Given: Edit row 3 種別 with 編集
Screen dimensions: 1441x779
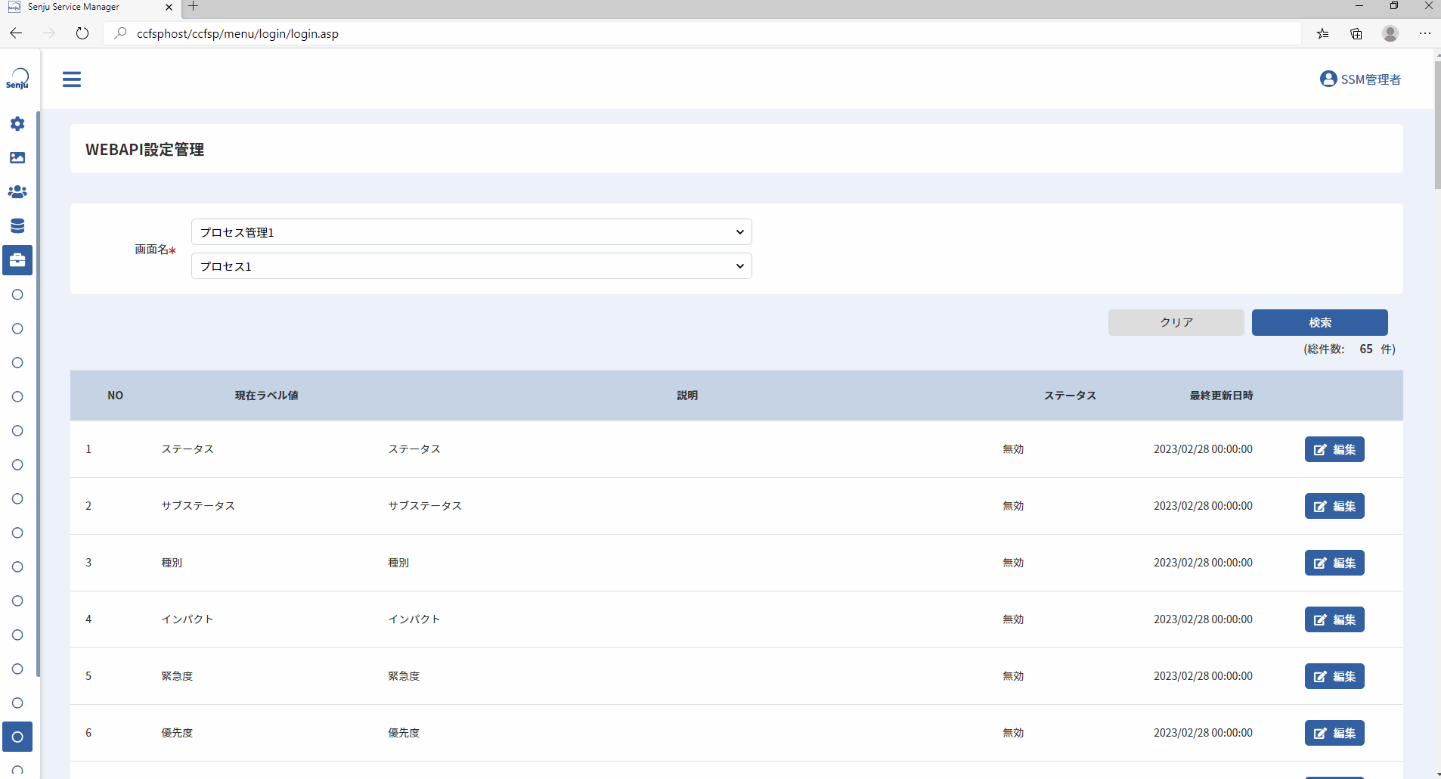Looking at the screenshot, I should [1334, 563].
